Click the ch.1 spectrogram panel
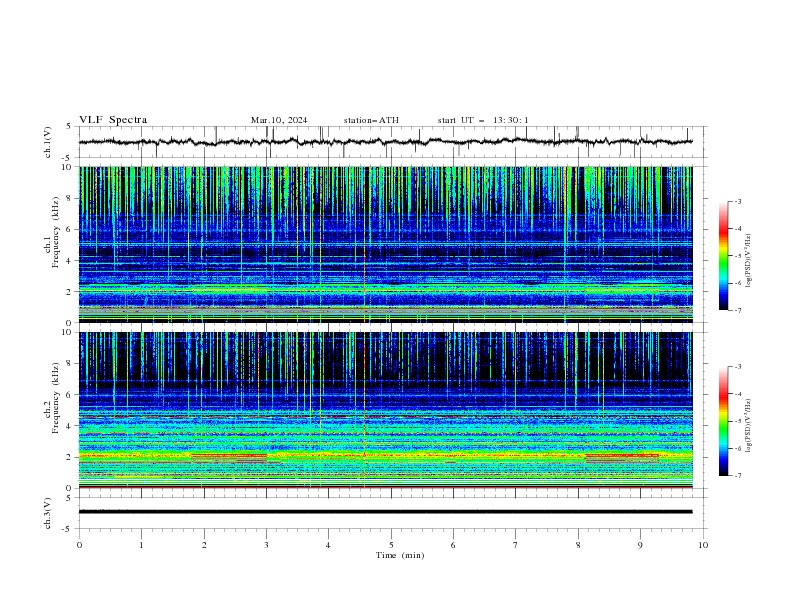 [386, 244]
